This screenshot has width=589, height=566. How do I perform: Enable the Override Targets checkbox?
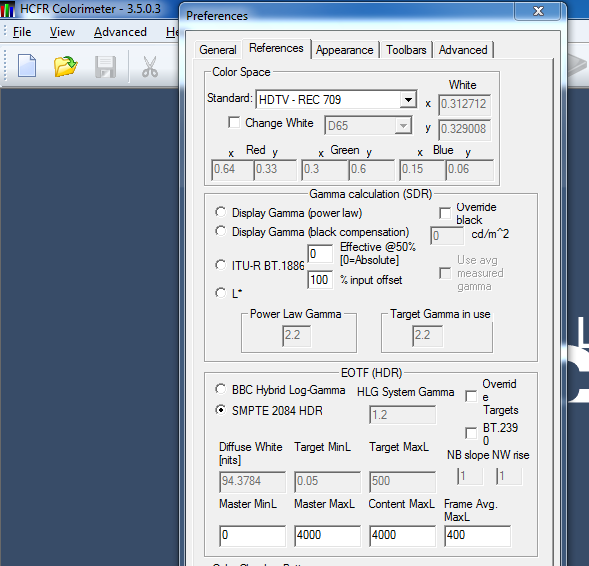(x=471, y=396)
